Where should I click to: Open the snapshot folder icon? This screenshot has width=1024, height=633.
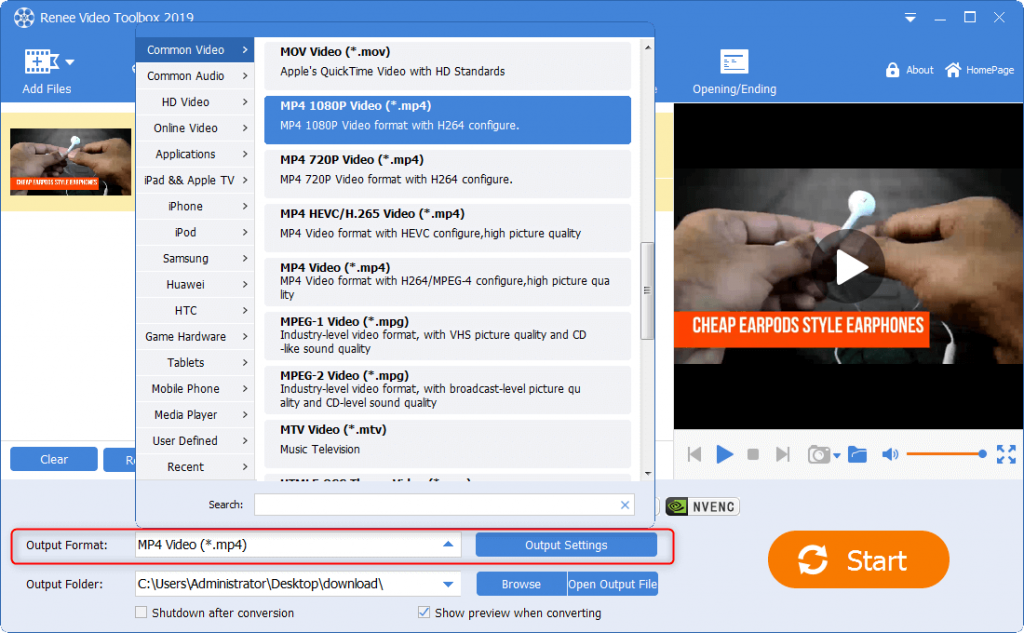[x=857, y=455]
